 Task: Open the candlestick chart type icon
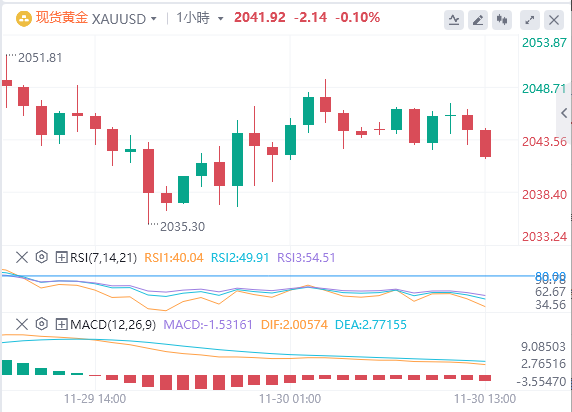[502, 20]
